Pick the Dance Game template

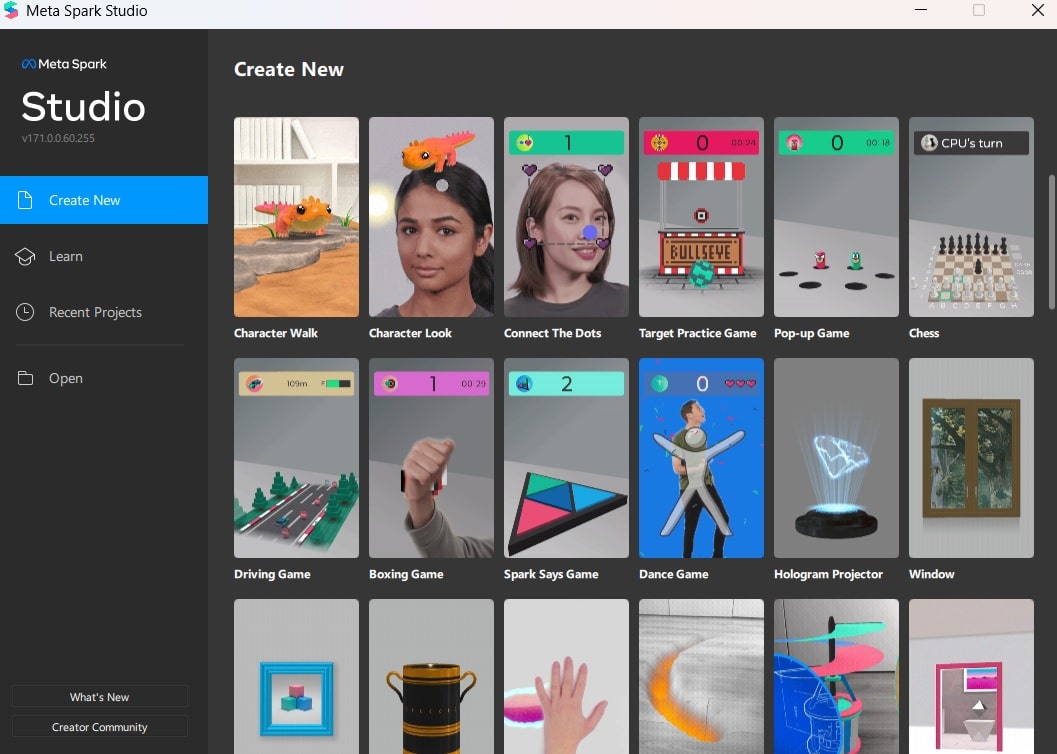tap(701, 458)
